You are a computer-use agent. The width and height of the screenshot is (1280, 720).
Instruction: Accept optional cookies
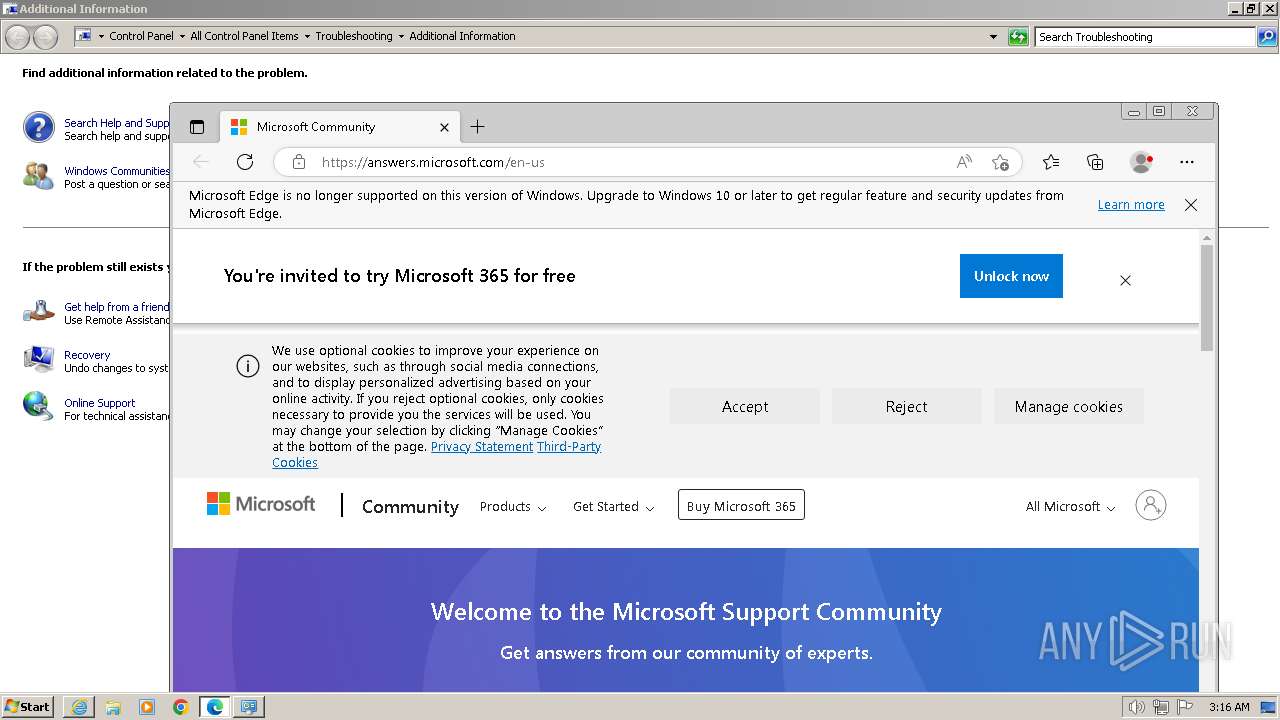pos(745,406)
